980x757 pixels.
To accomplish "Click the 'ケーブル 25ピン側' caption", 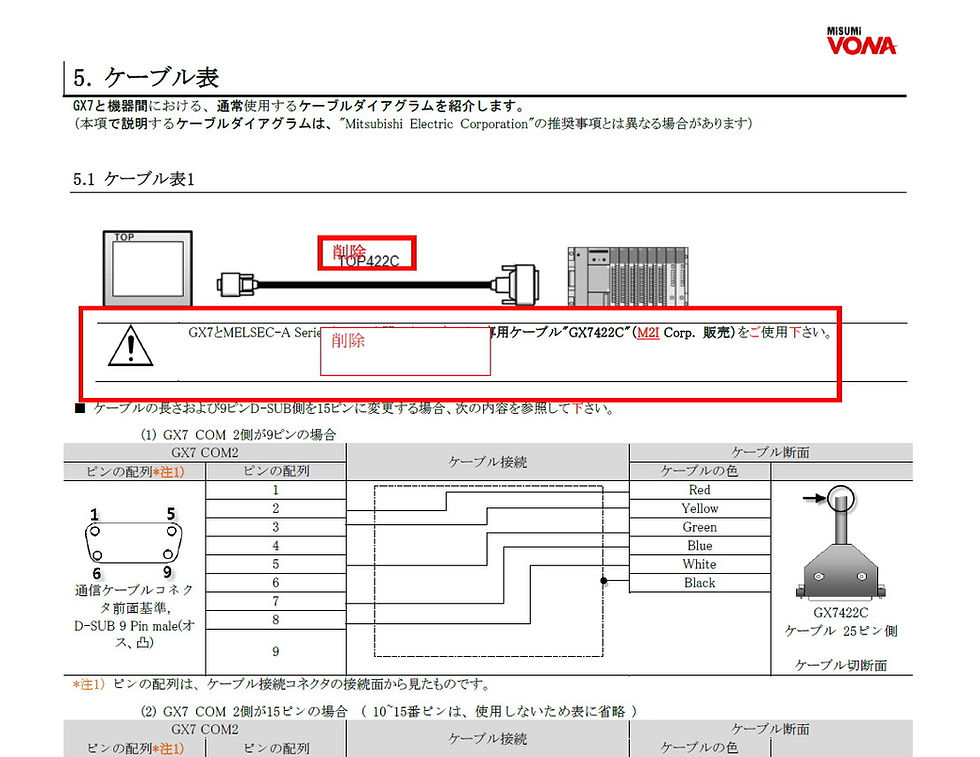I will point(841,631).
